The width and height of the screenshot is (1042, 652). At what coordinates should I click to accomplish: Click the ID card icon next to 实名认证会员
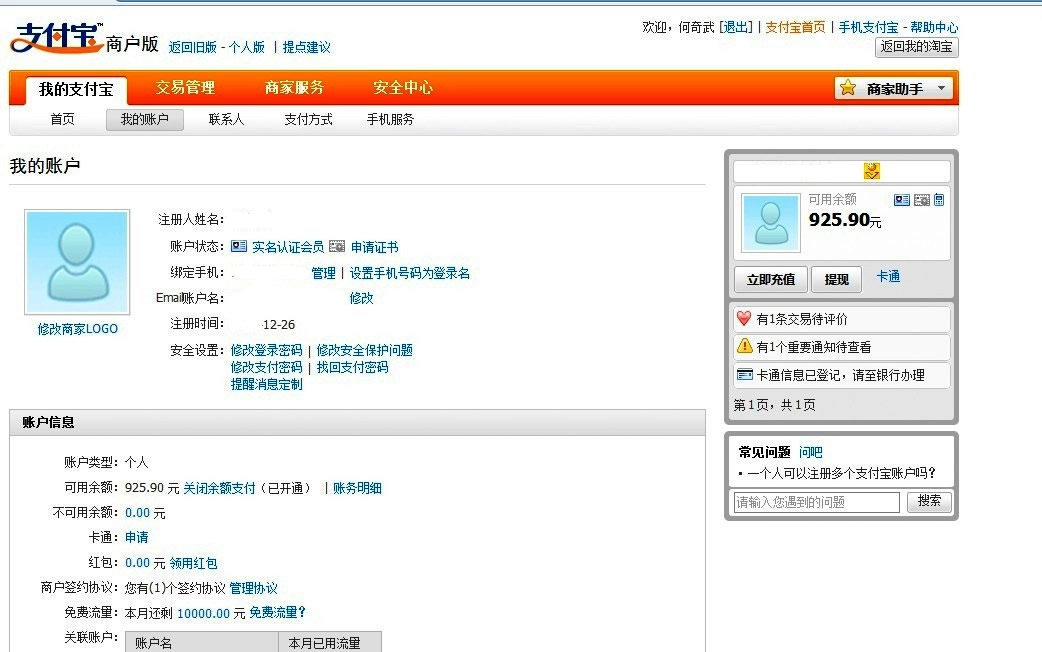(239, 246)
